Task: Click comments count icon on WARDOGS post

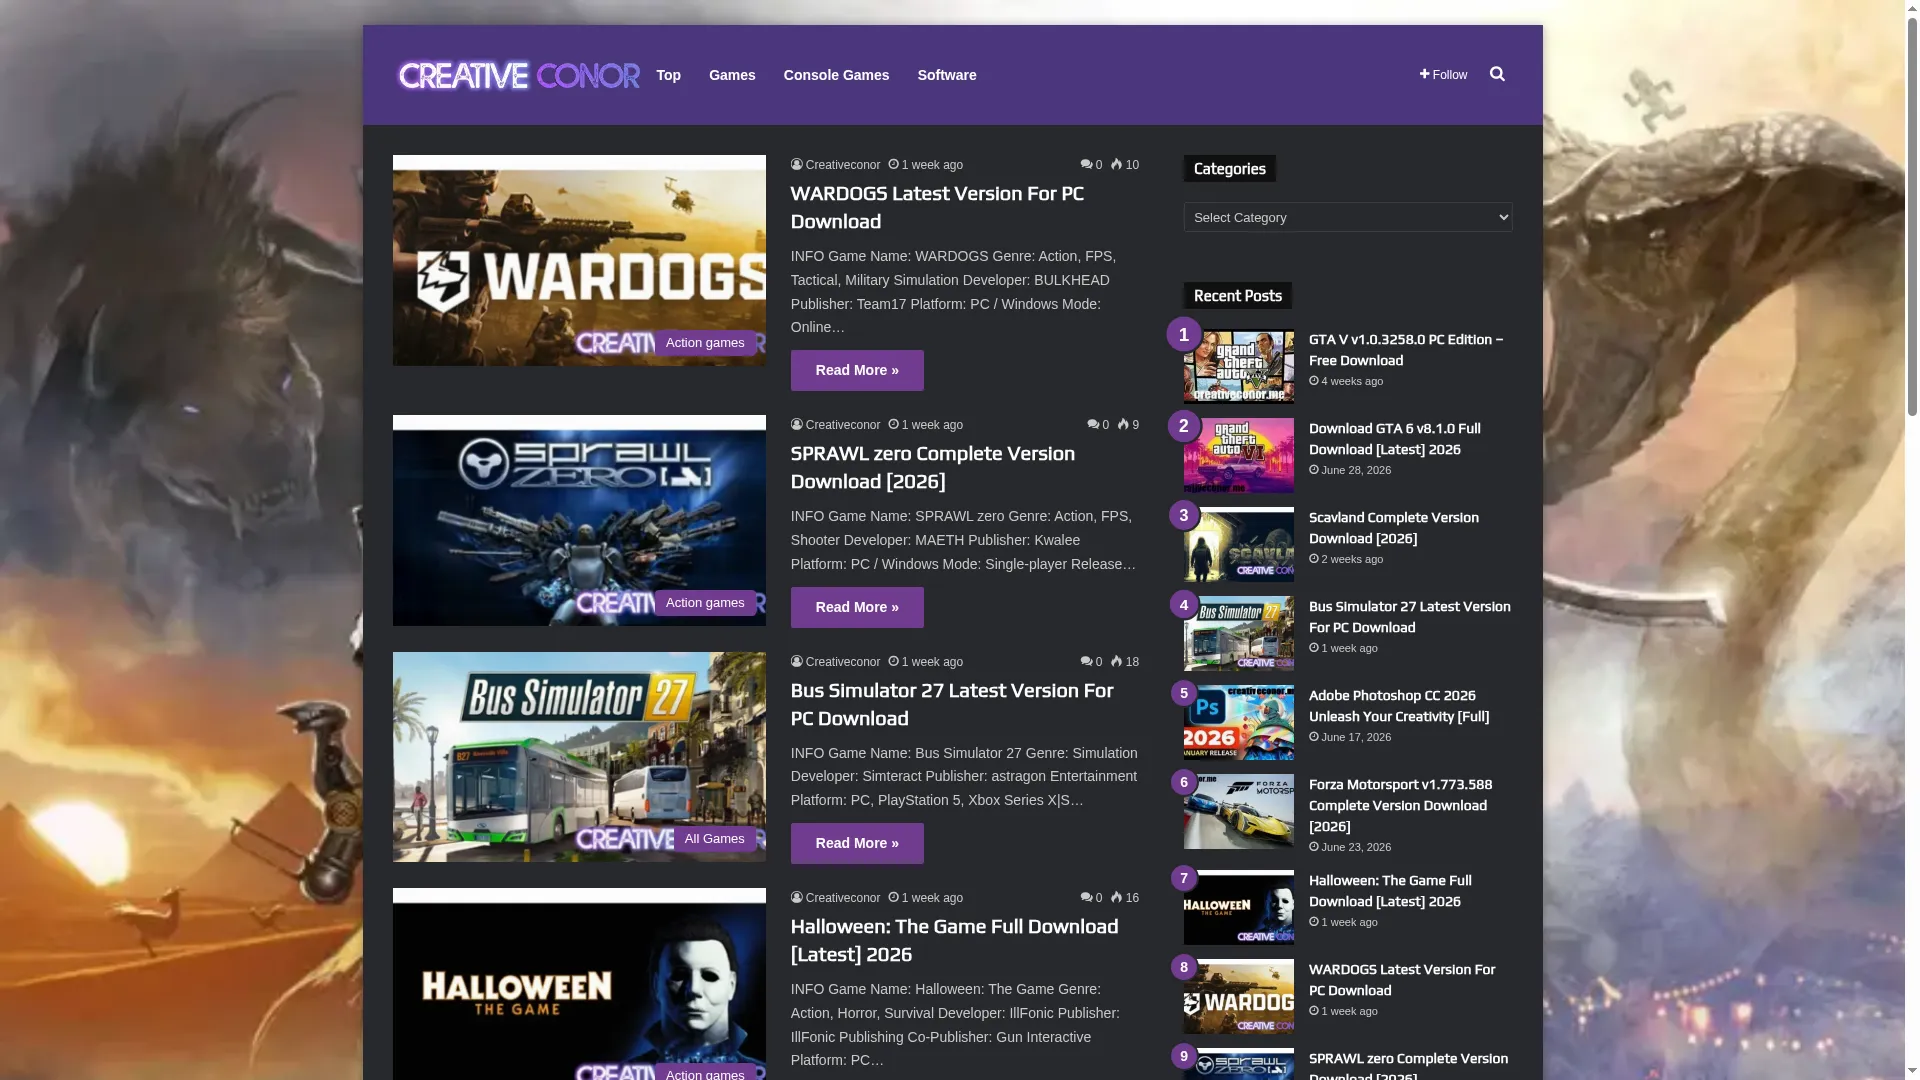Action: pyautogui.click(x=1091, y=165)
